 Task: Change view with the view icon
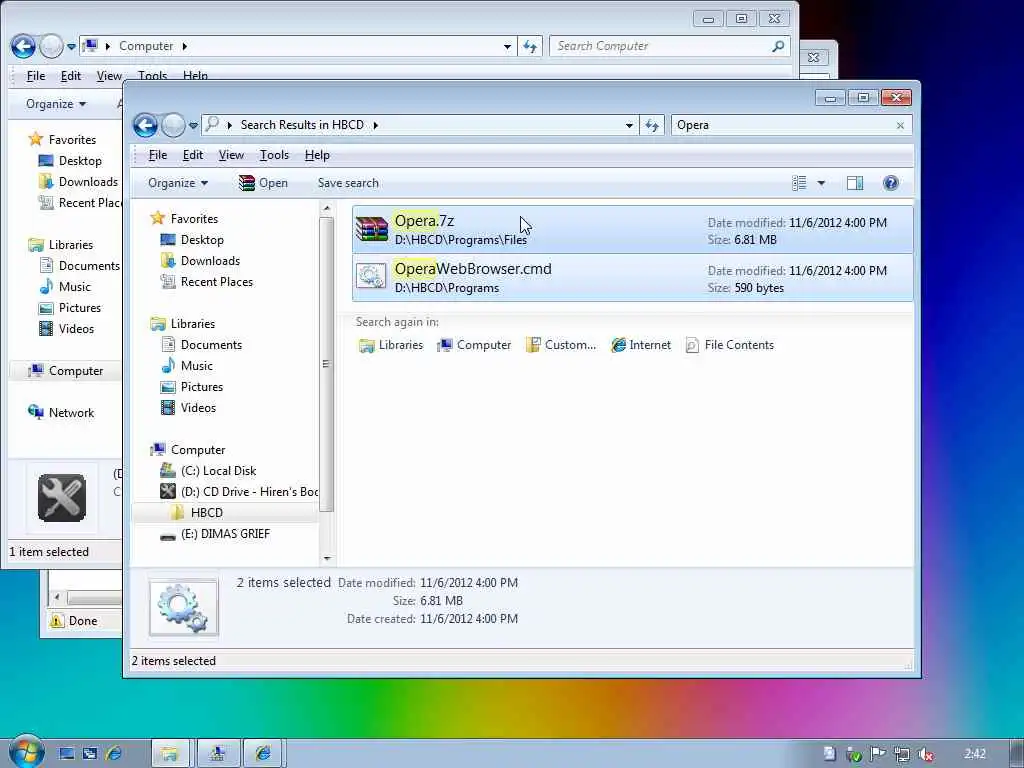[799, 183]
